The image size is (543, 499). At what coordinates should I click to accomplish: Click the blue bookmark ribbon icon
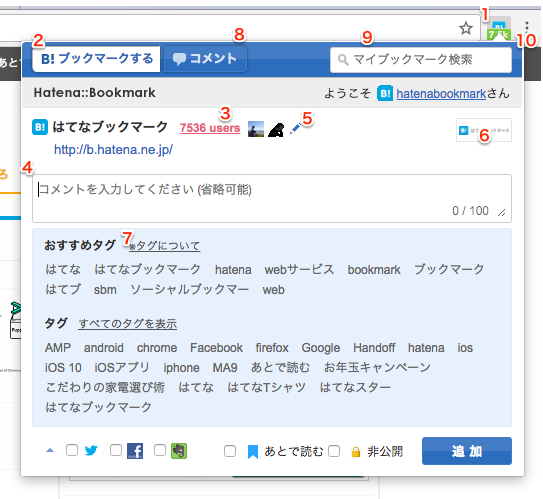pos(253,452)
